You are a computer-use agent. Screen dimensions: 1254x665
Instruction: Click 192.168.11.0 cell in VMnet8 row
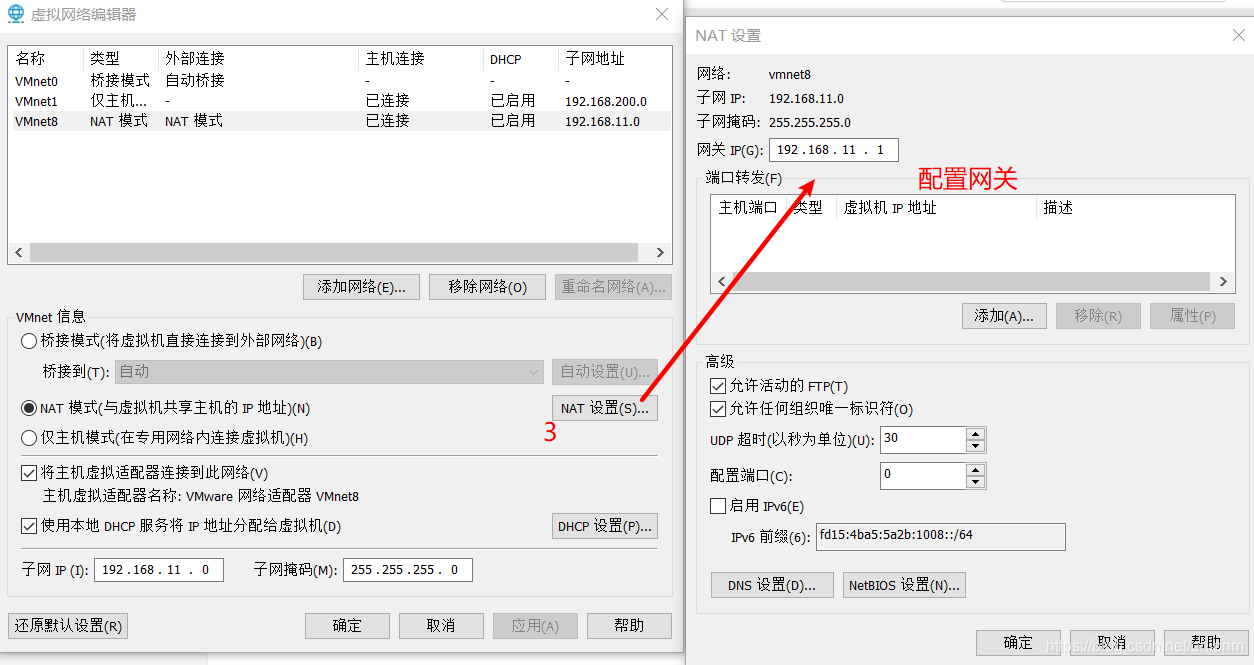(602, 121)
